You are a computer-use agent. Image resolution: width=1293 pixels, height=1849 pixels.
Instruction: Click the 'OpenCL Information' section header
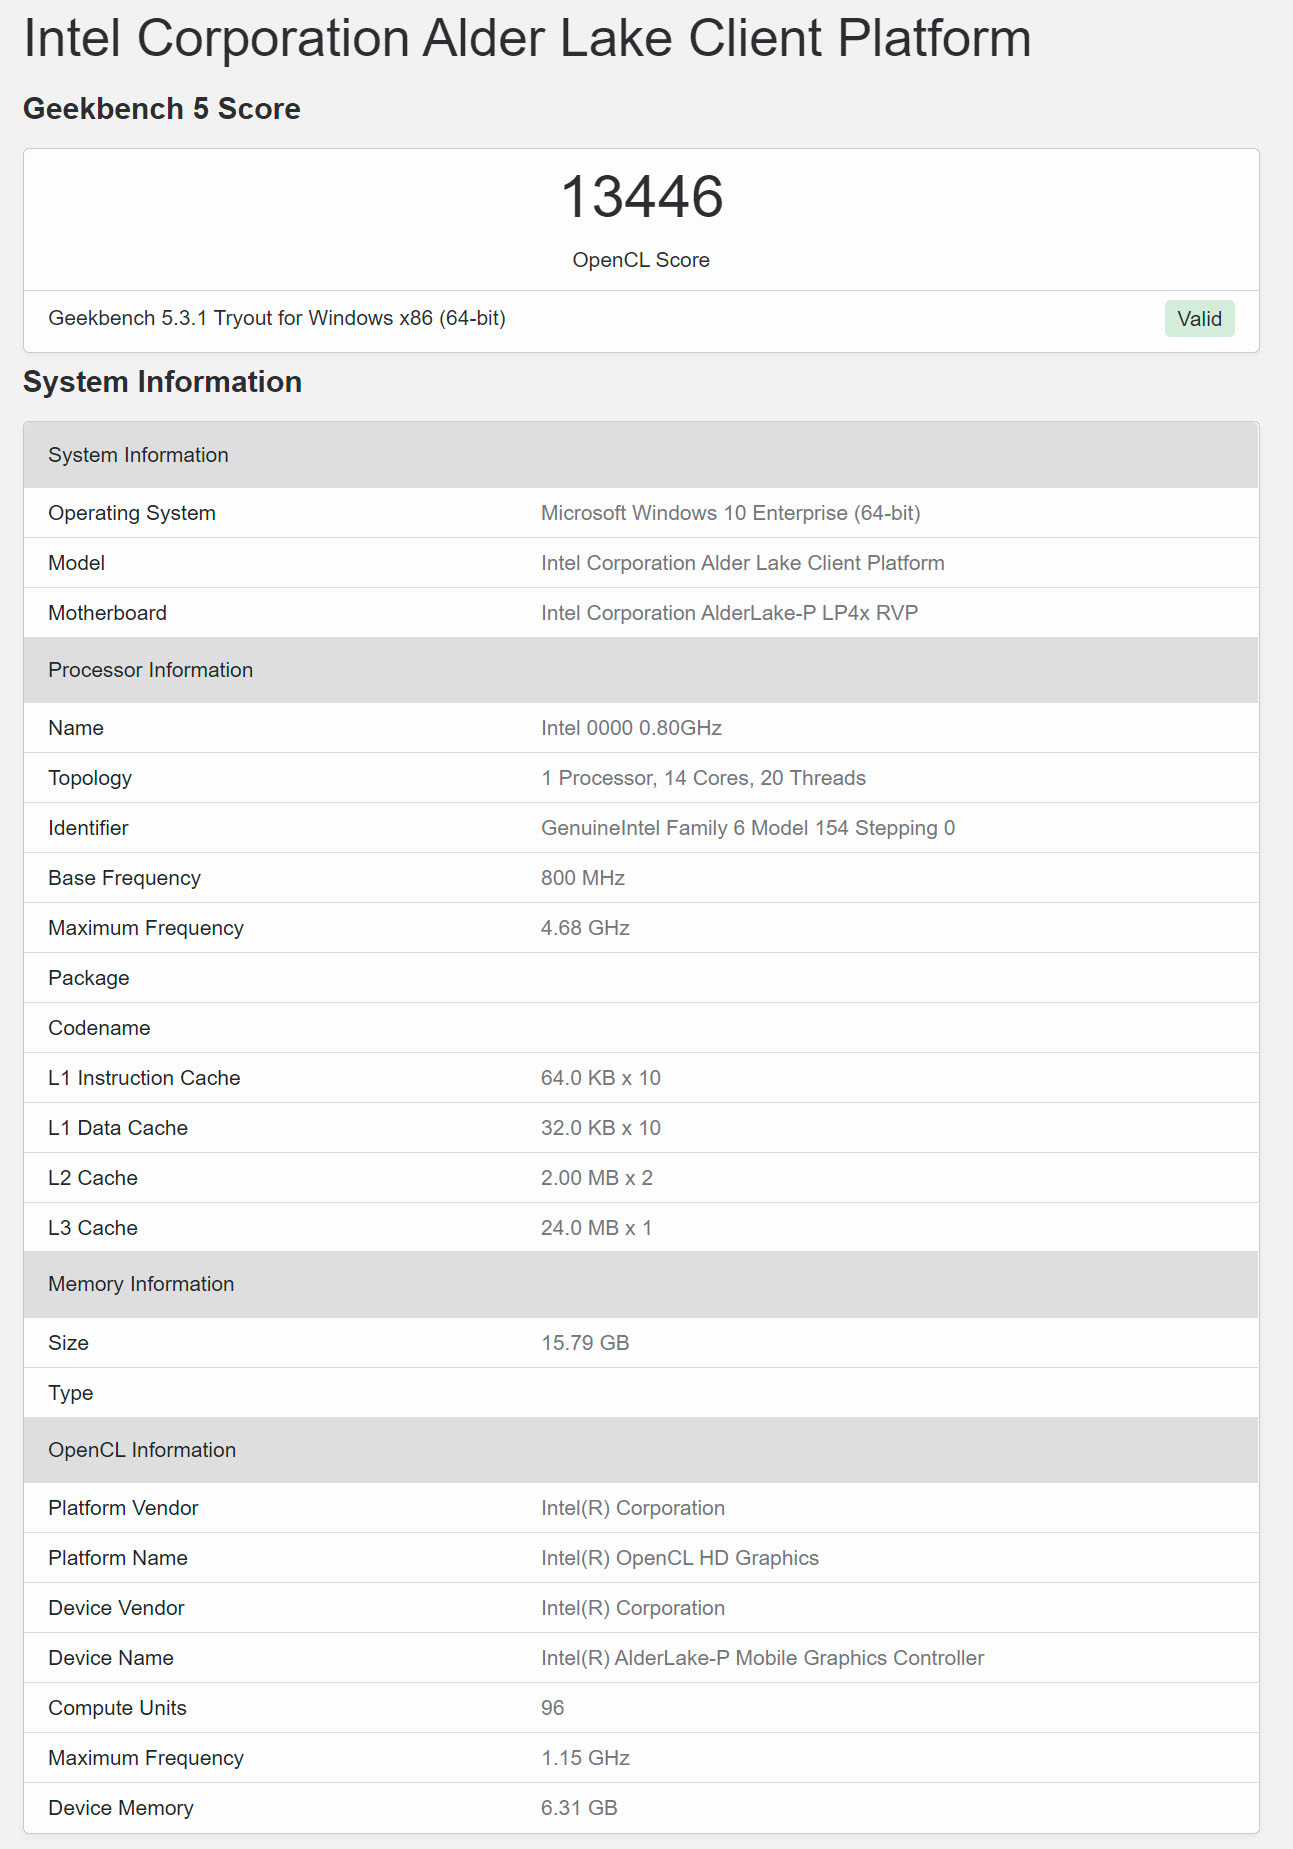click(x=641, y=1450)
